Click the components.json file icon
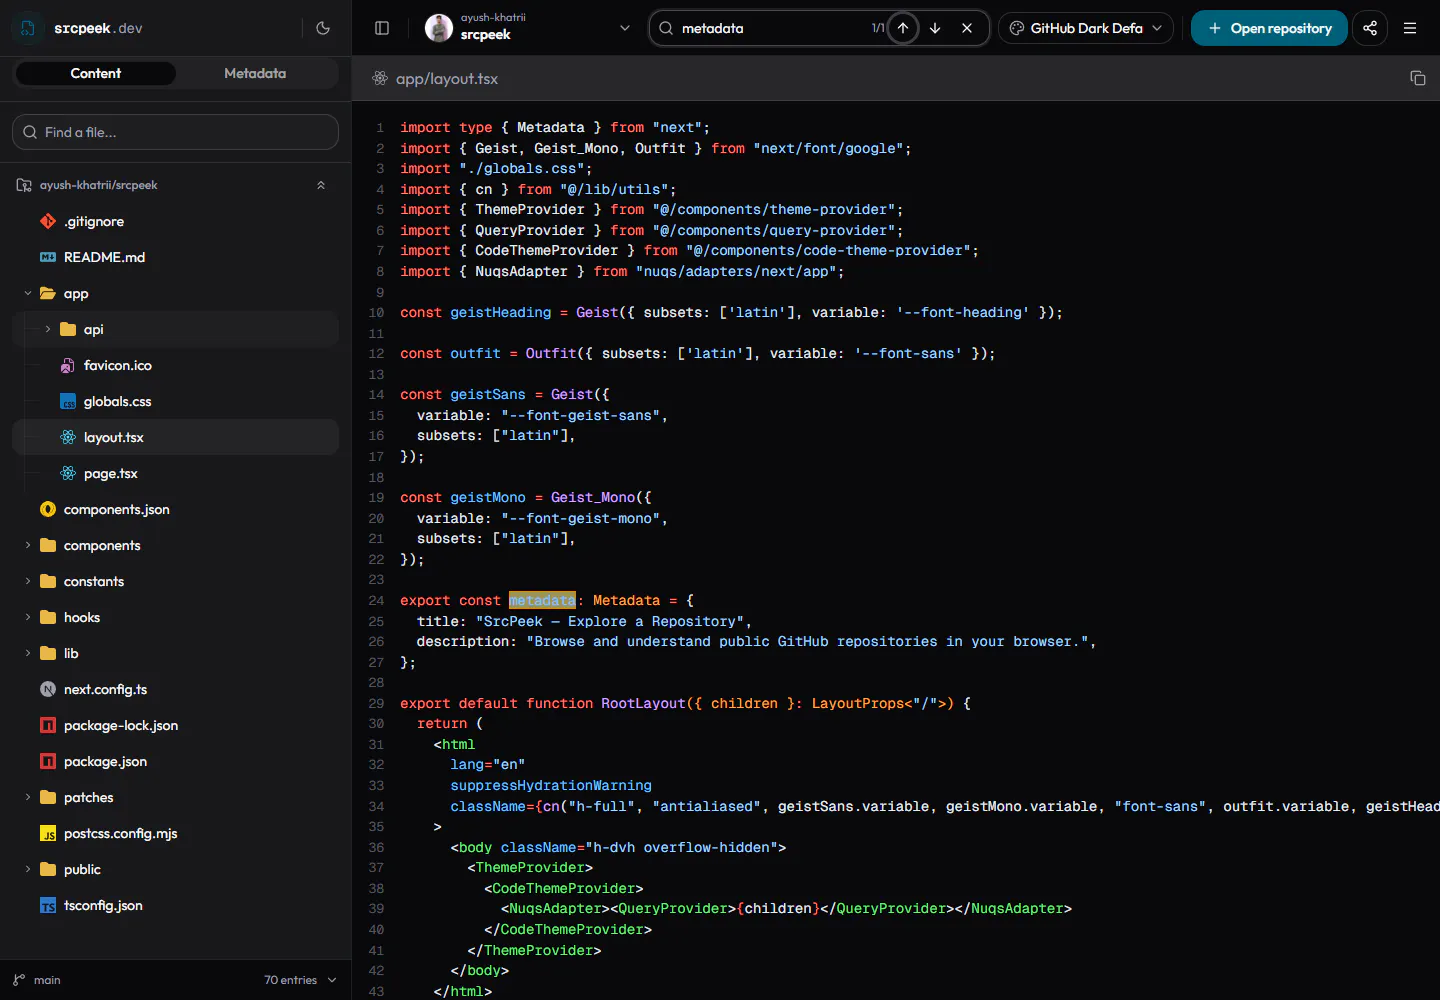This screenshot has height=1000, width=1440. coord(48,509)
